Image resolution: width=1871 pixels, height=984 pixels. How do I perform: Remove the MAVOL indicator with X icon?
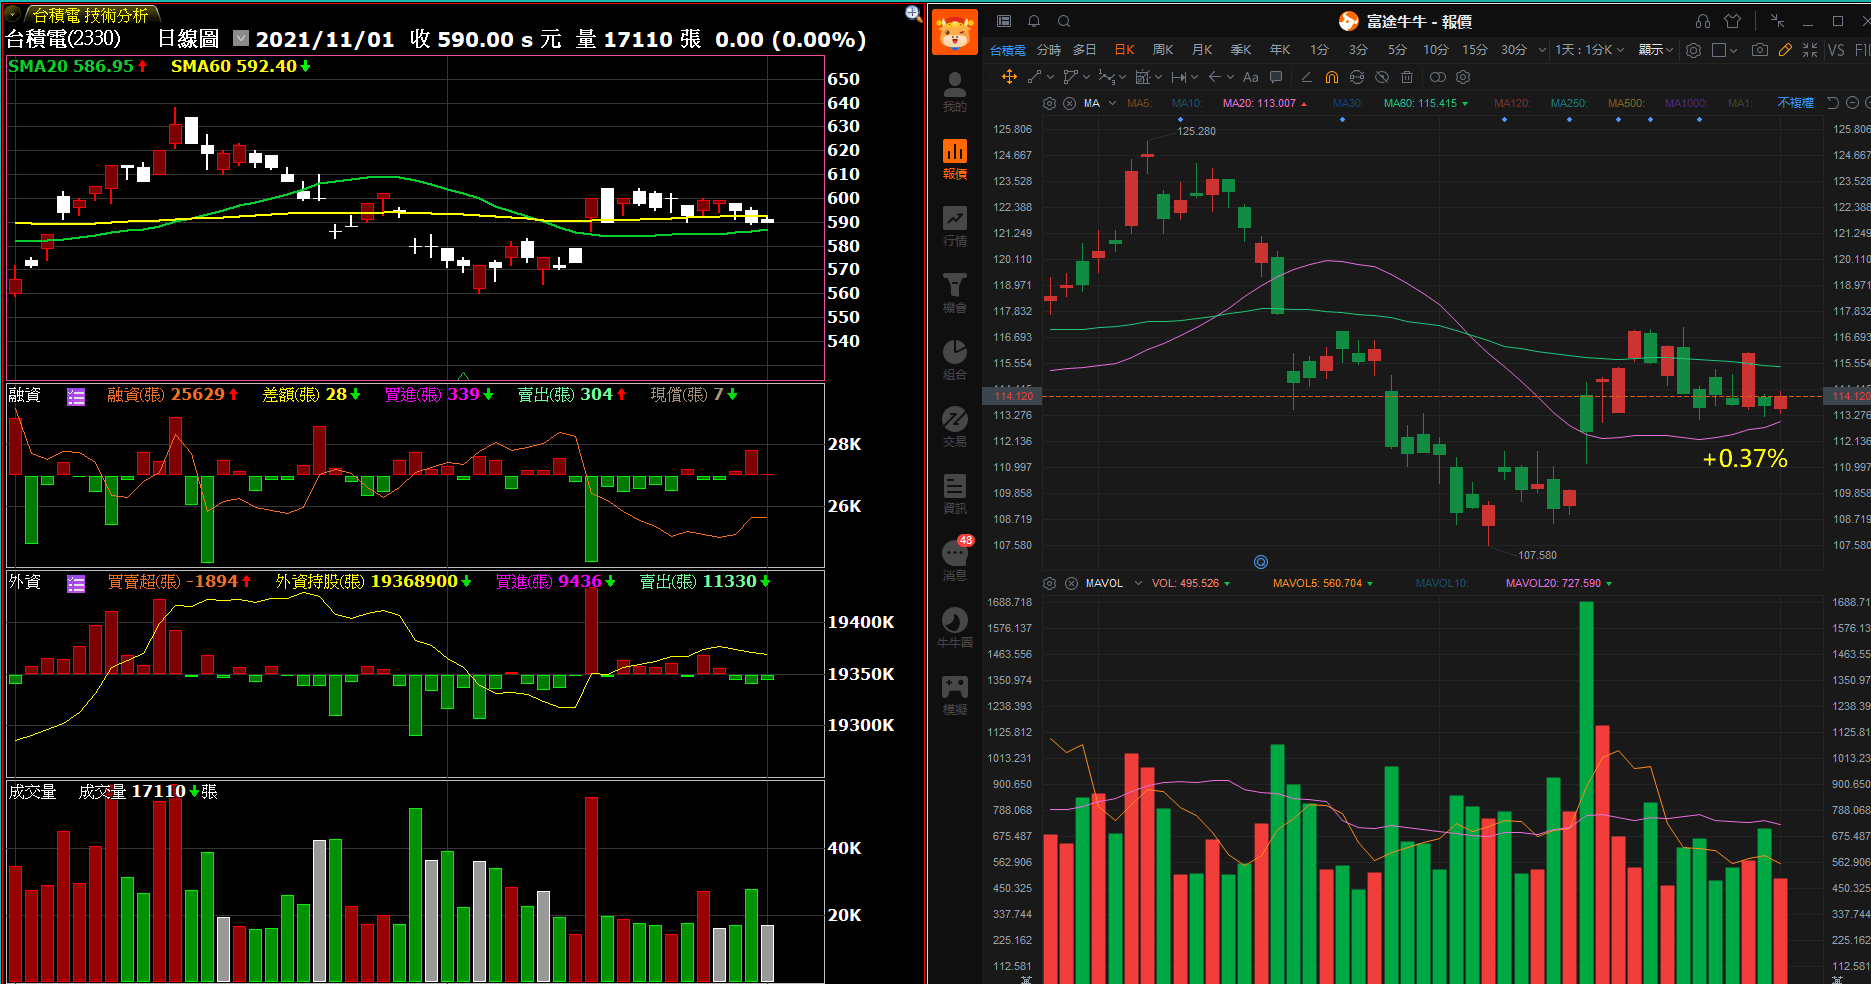pos(1071,583)
